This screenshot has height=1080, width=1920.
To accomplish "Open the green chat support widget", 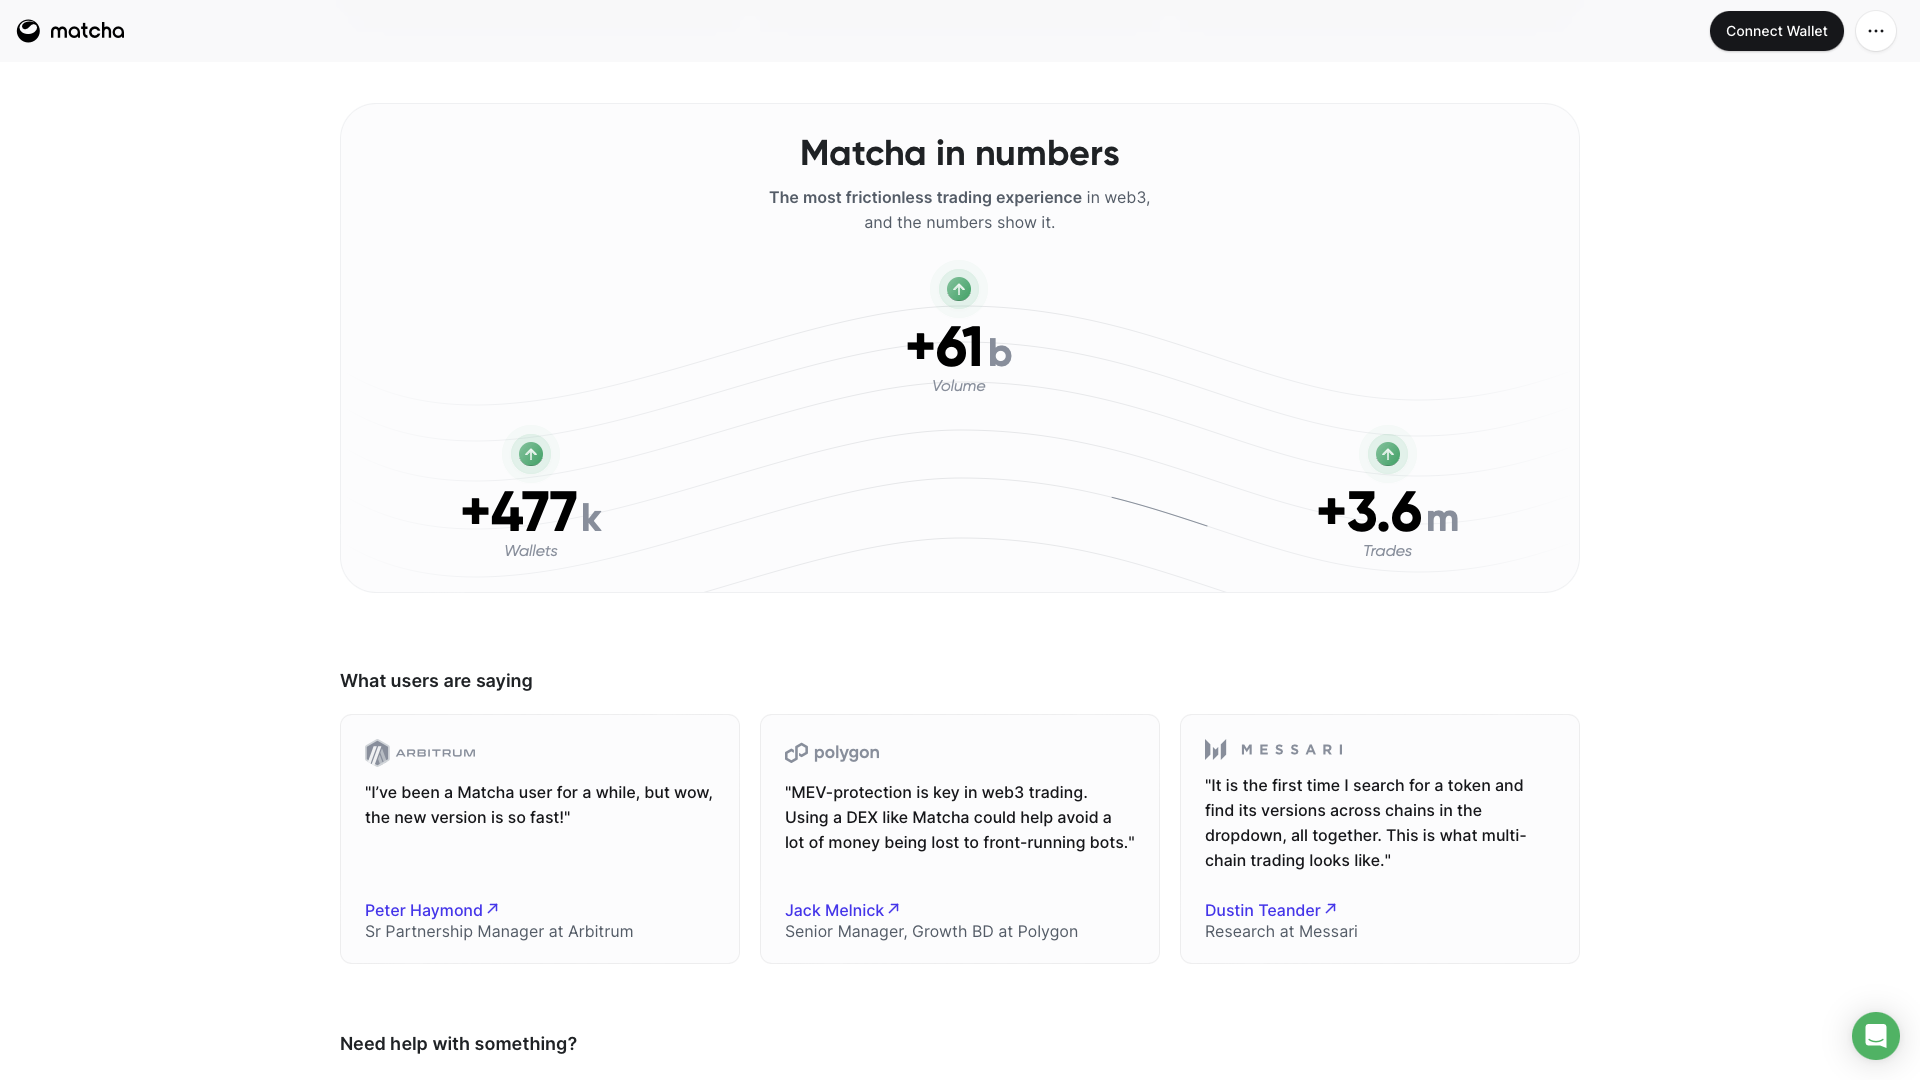I will click(1875, 1035).
